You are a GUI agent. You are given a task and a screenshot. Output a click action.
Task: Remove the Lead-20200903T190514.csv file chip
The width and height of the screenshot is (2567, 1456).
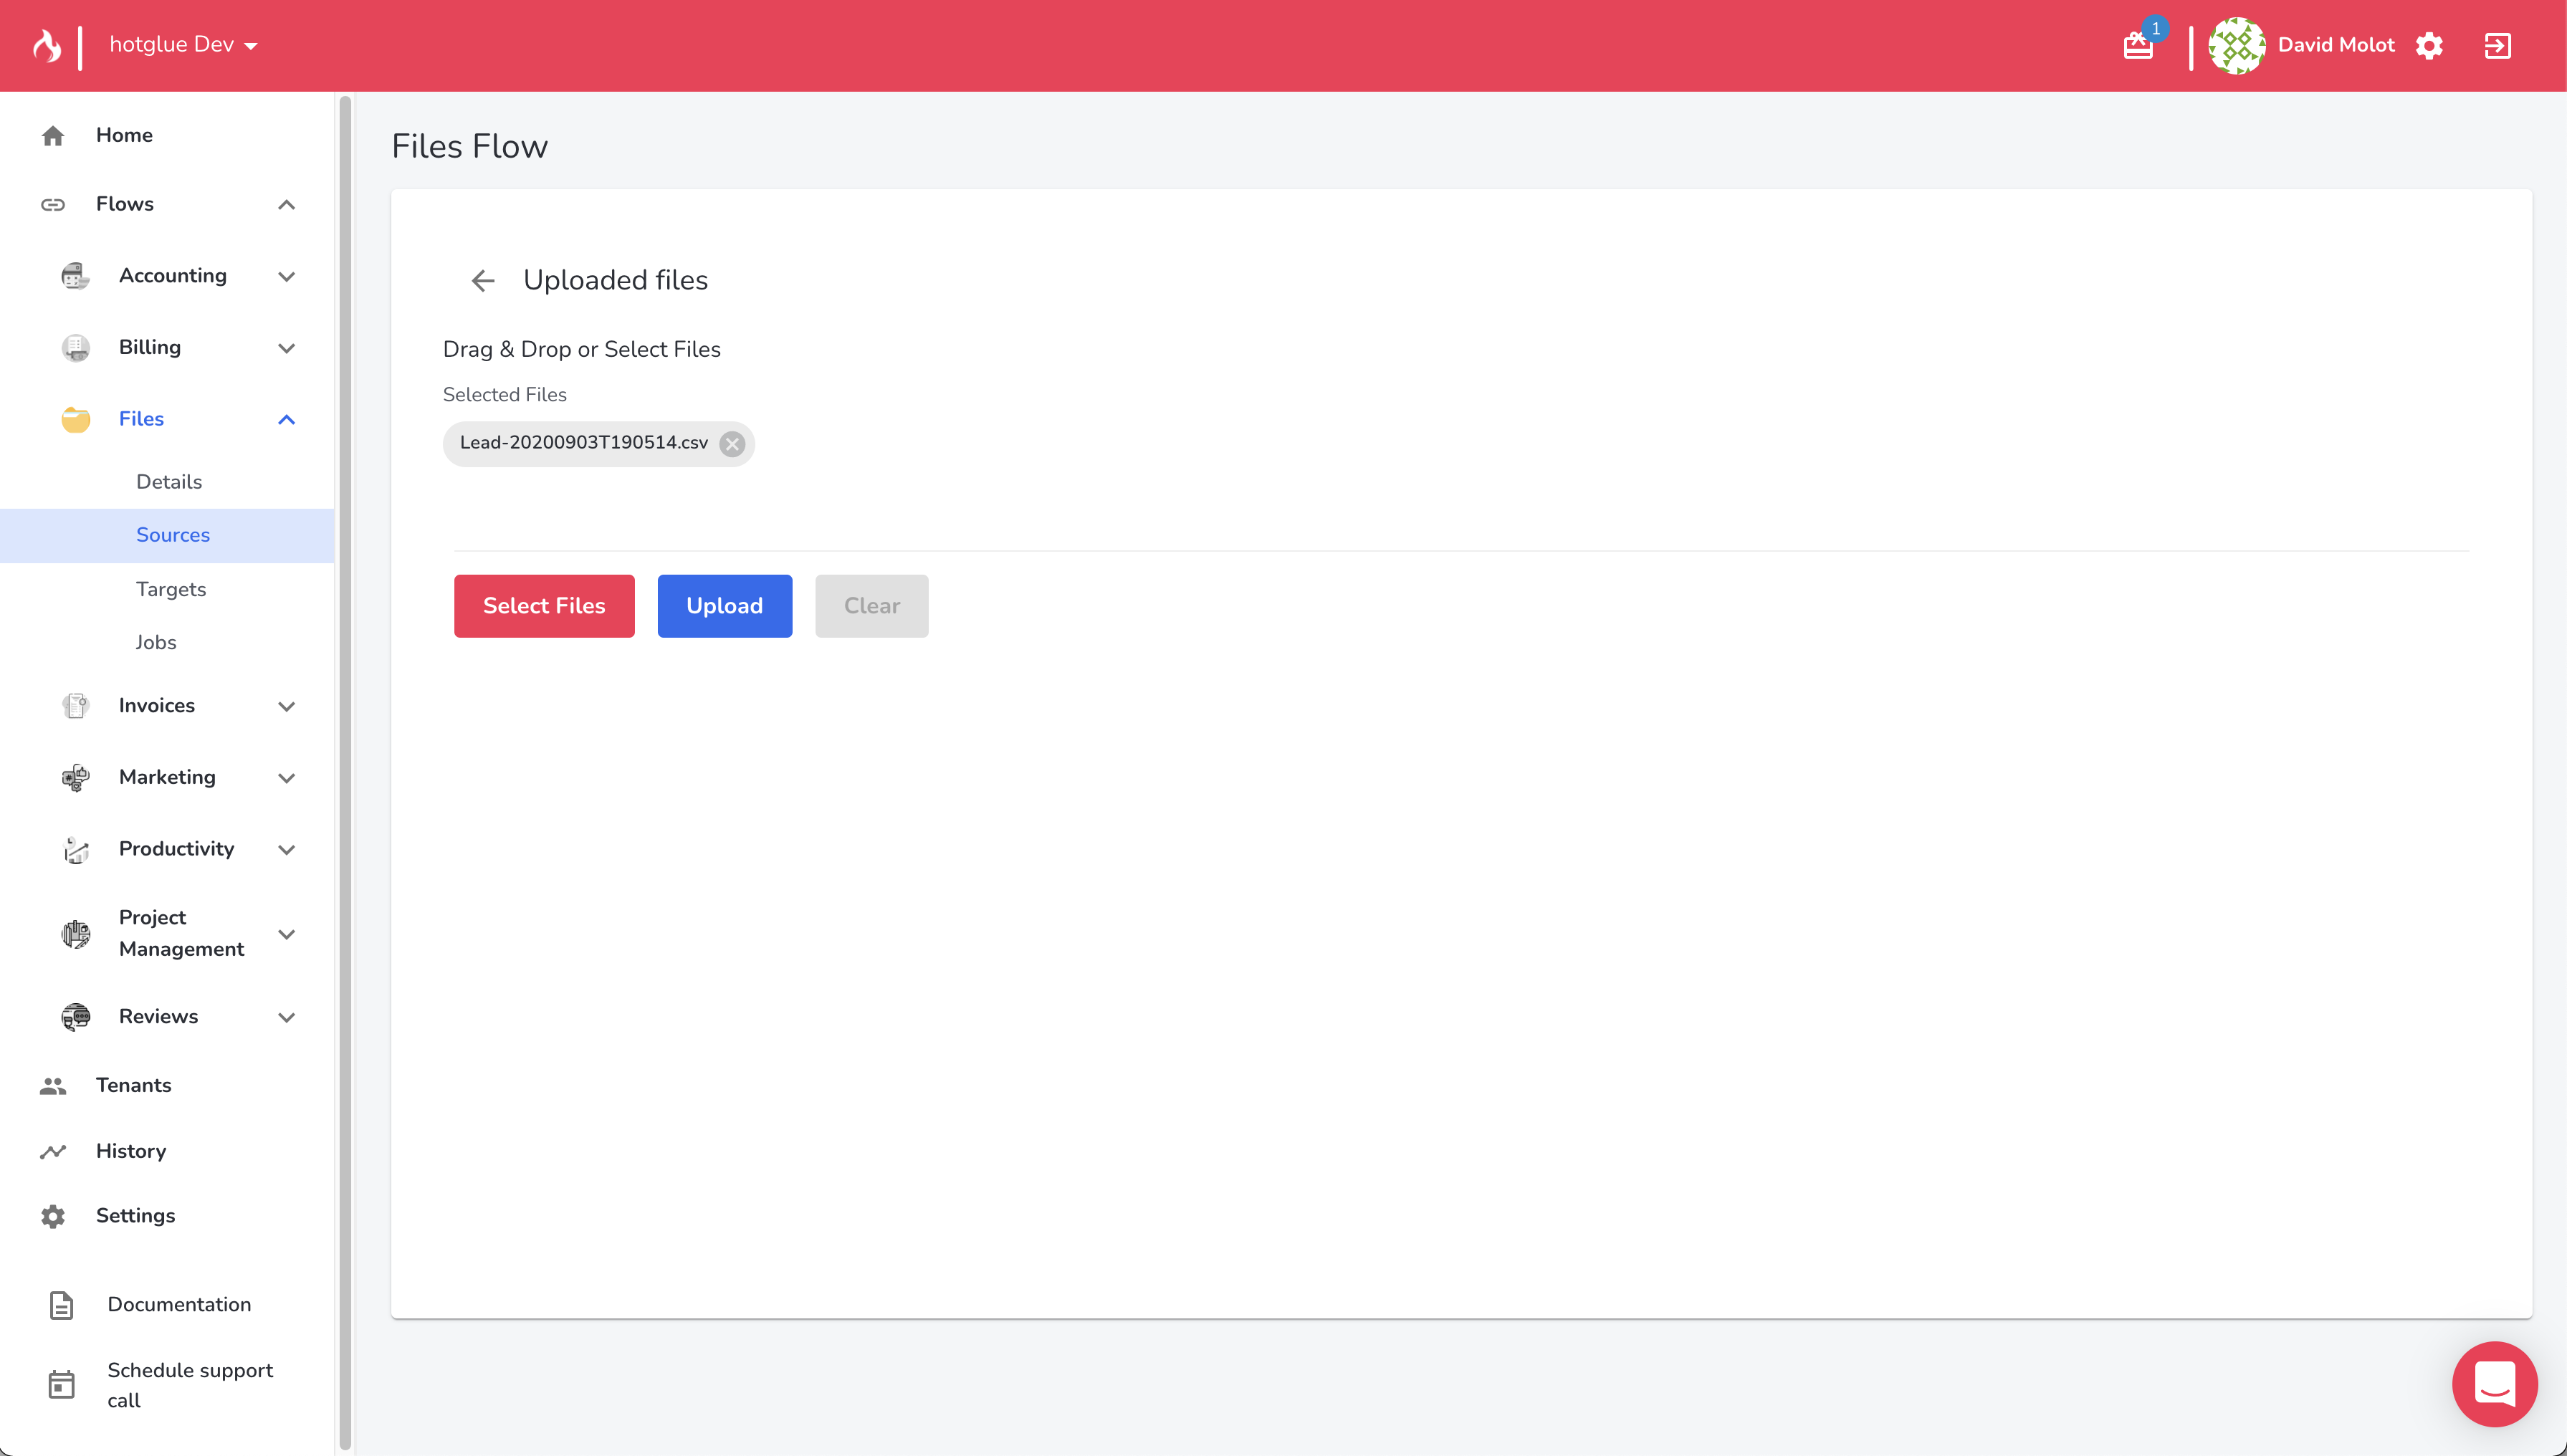732,444
